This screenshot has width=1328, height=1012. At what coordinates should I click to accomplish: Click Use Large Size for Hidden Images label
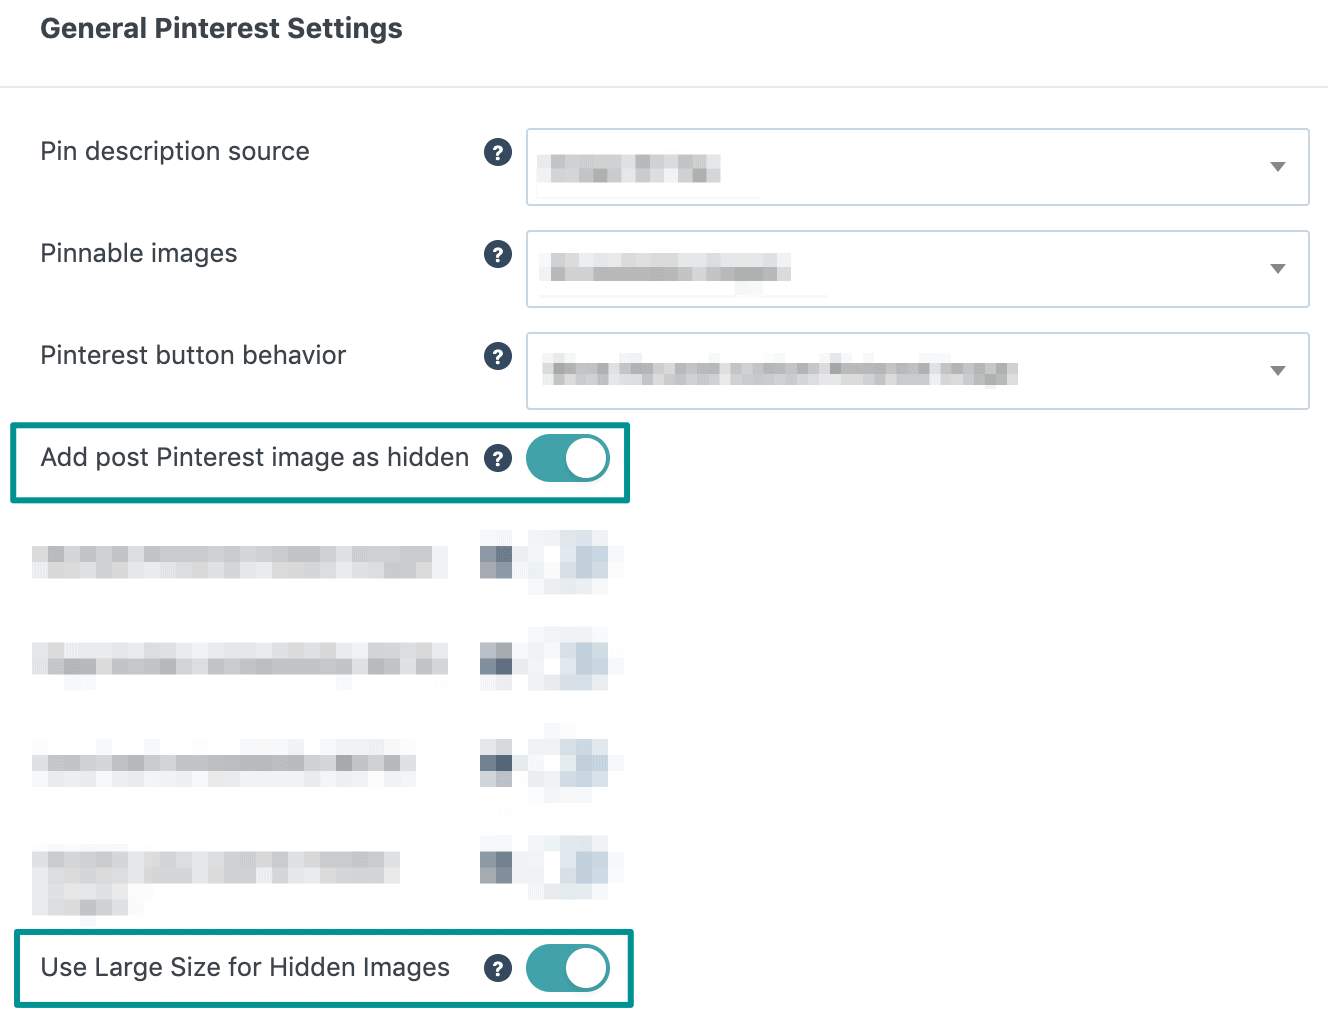245,968
